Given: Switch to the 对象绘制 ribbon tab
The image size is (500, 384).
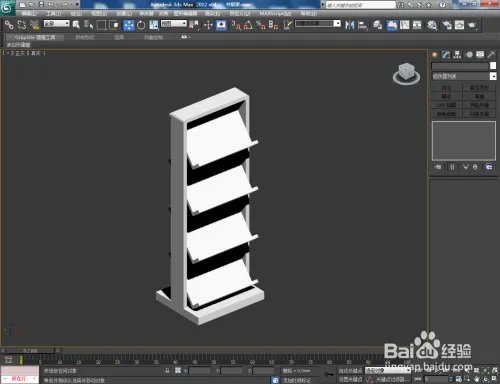Looking at the screenshot, I should [x=154, y=37].
